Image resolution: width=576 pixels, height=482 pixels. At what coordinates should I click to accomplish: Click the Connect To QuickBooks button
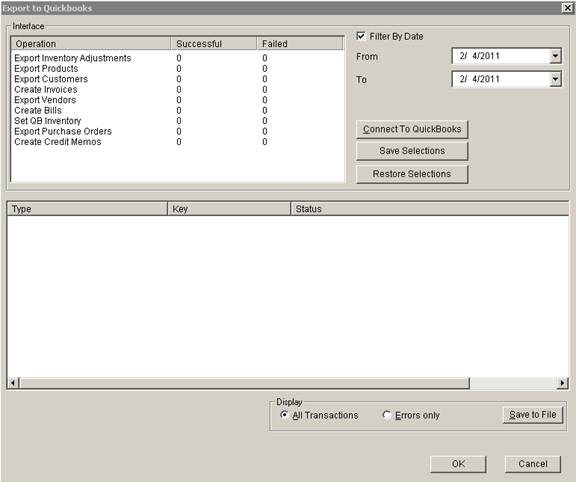pyautogui.click(x=412, y=129)
